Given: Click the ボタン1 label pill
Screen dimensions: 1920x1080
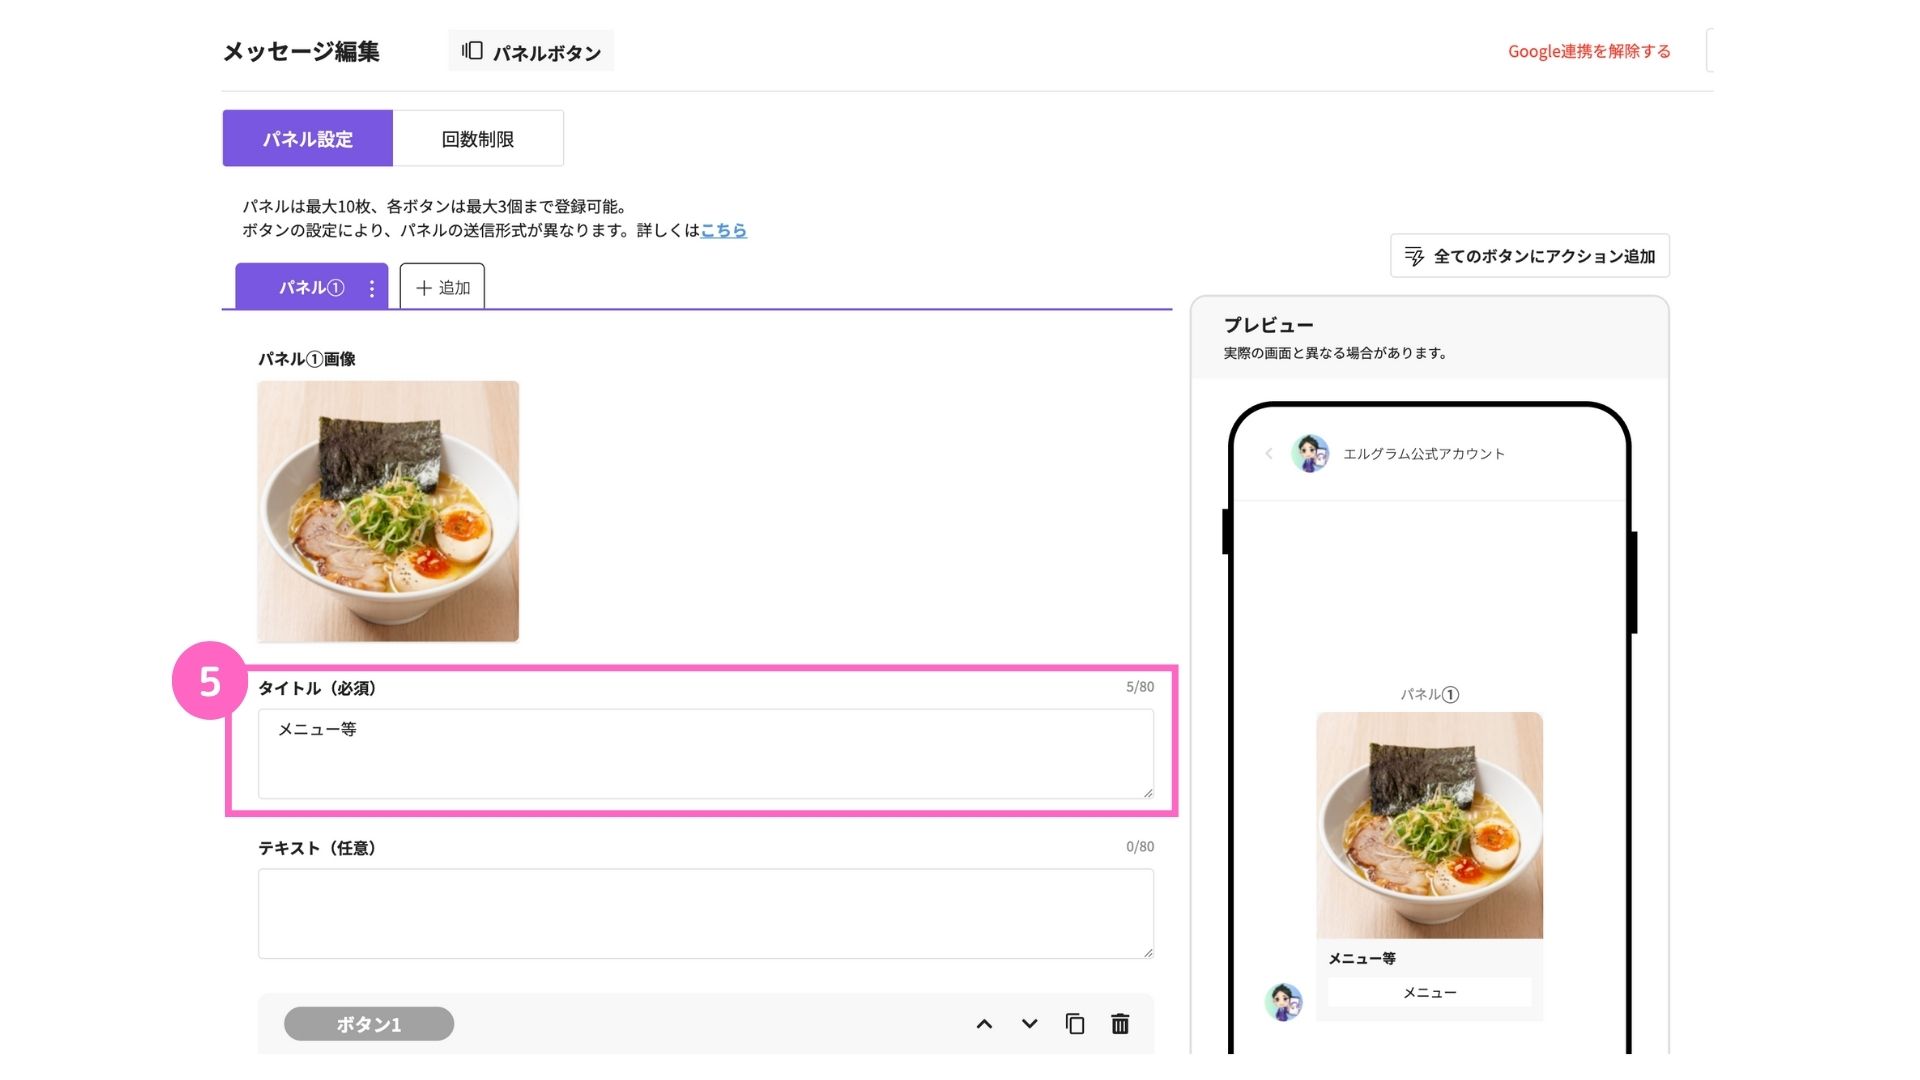Looking at the screenshot, I should [x=369, y=1024].
